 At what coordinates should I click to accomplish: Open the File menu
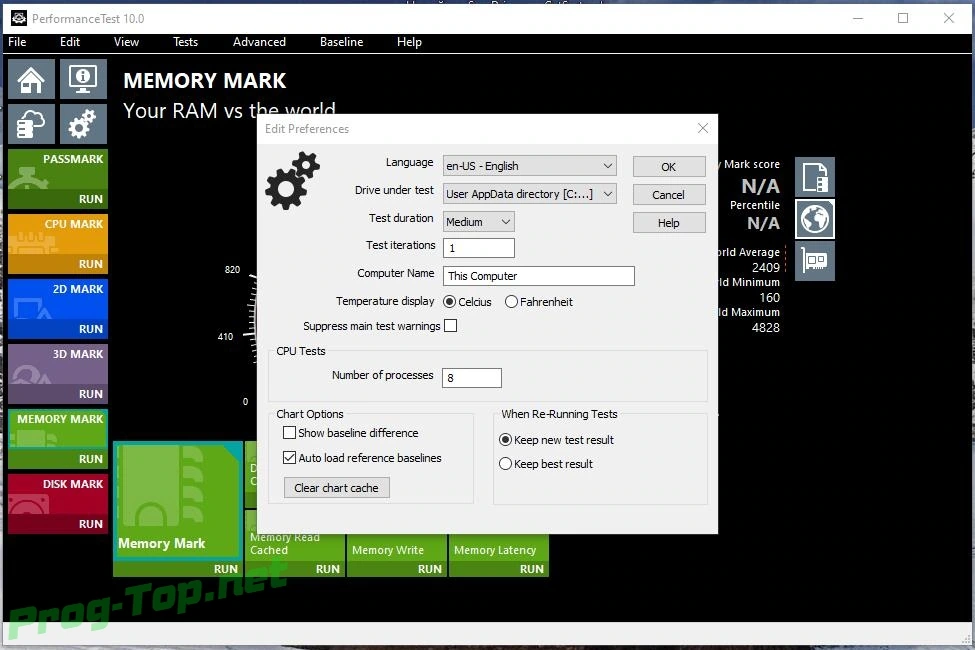point(17,42)
